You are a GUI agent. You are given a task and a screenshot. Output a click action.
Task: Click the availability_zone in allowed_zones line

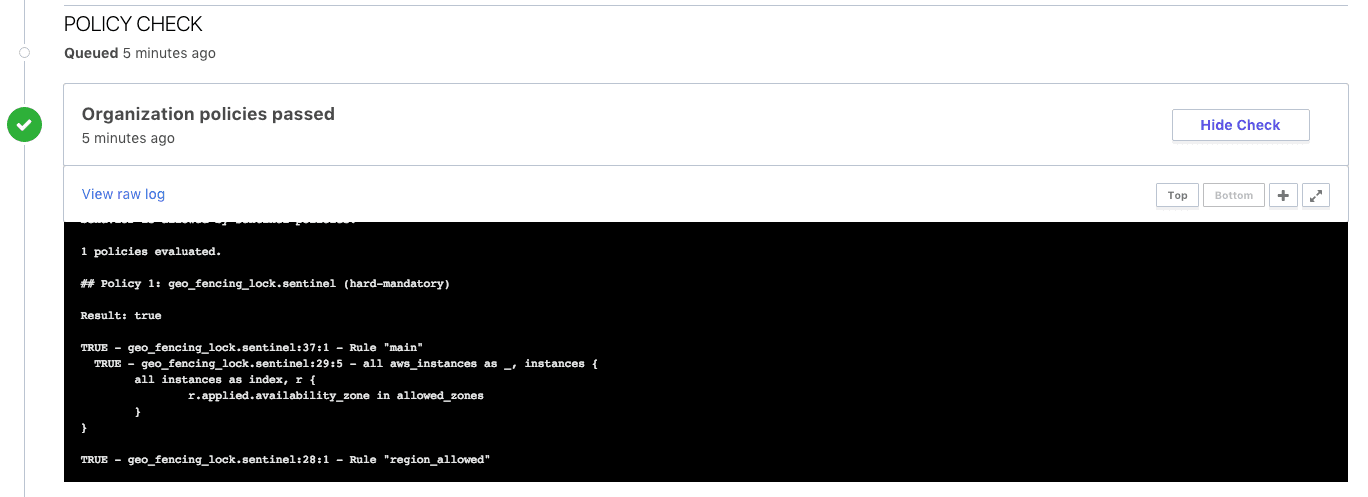coord(335,396)
